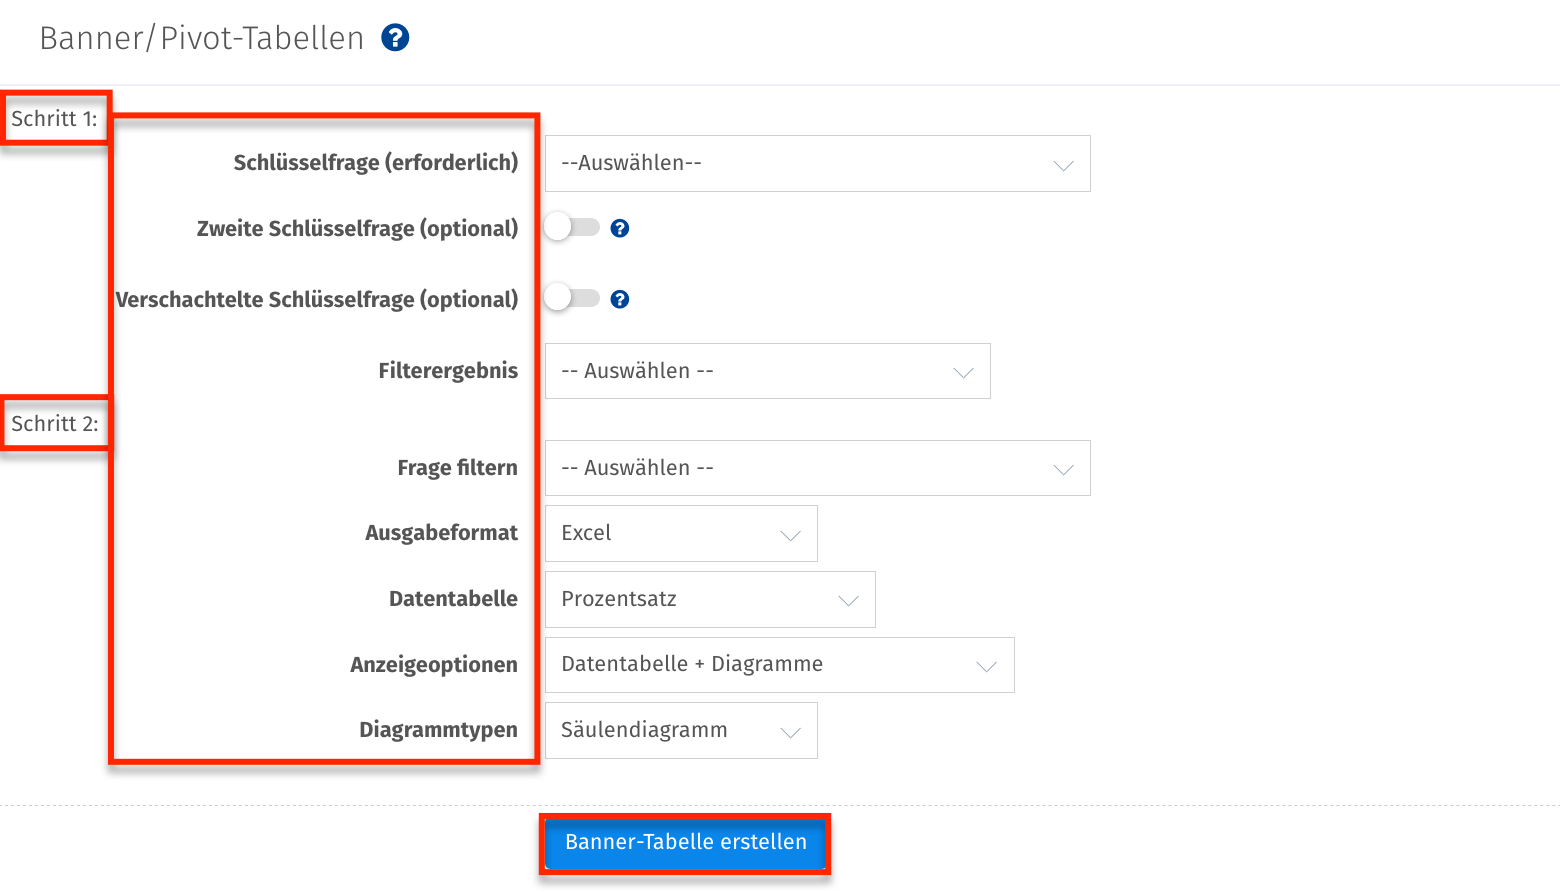1560x892 pixels.
Task: Click the Schritt 2 label
Action: click(54, 424)
